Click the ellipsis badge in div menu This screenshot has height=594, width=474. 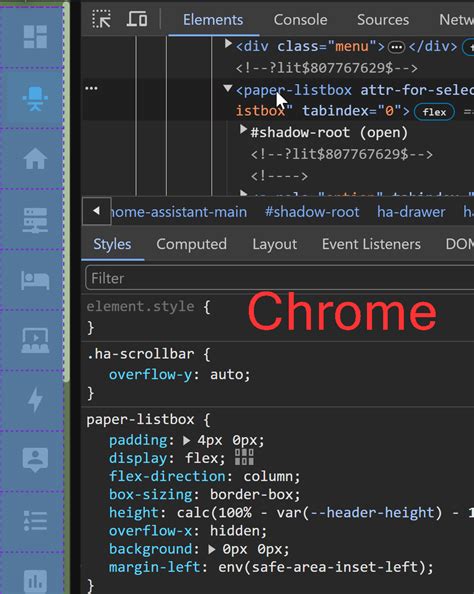point(396,47)
